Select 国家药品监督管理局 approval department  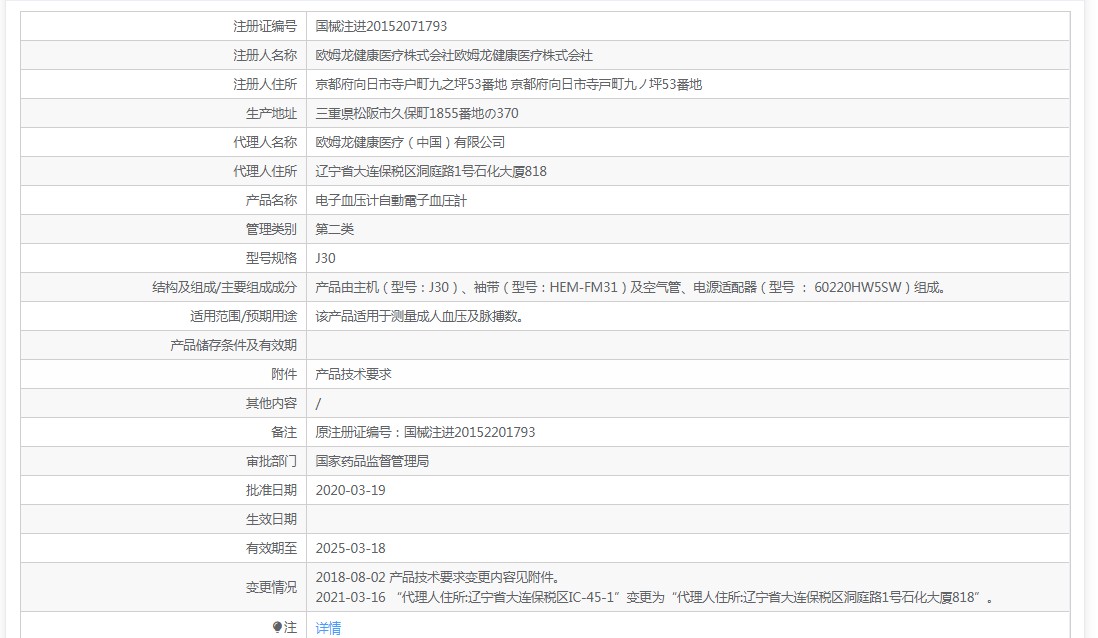pyautogui.click(x=375, y=461)
